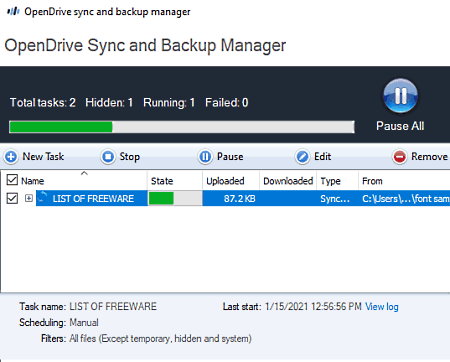Click the 87.2 KB uploaded value
The height and width of the screenshot is (362, 450).
239,199
